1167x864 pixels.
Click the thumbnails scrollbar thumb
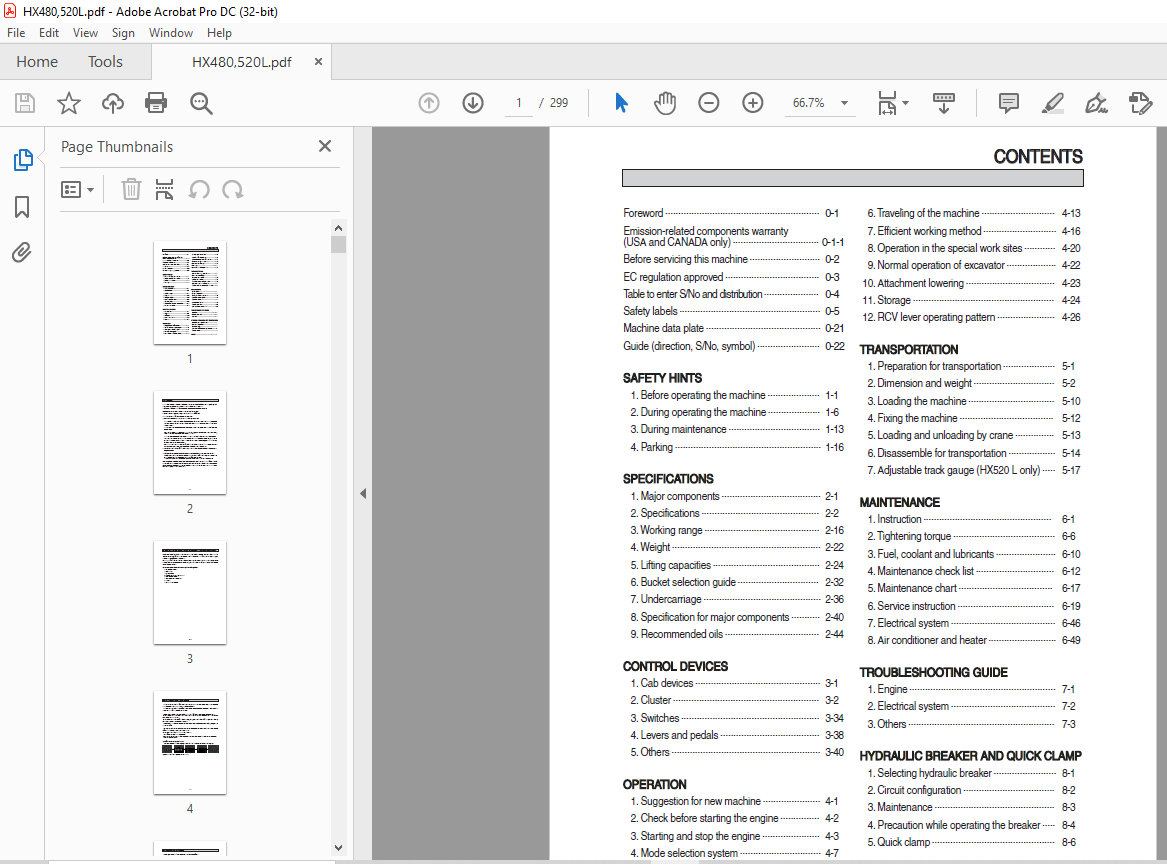339,244
